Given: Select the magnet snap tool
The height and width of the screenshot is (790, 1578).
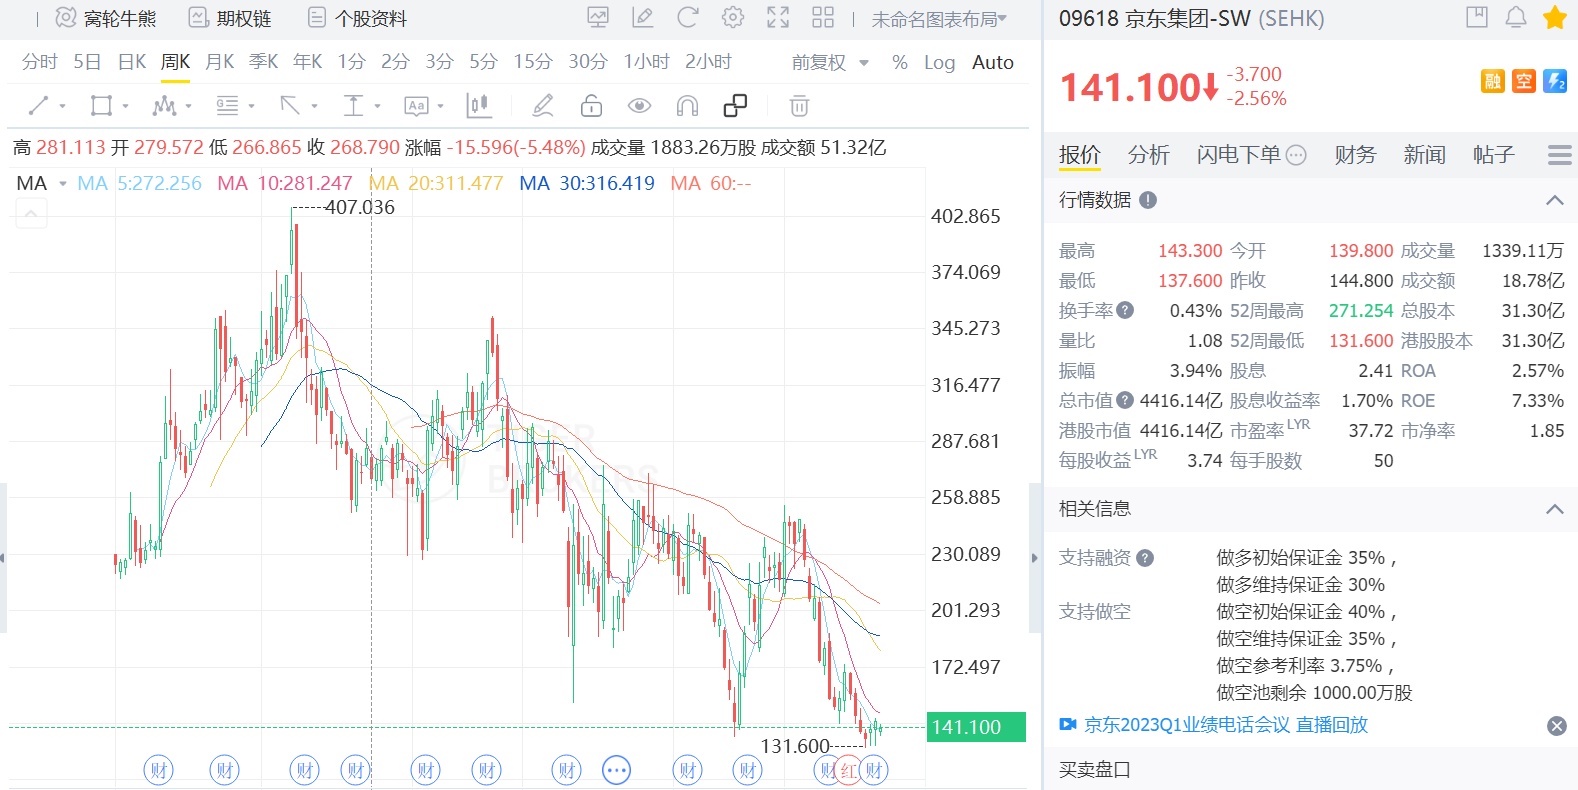Looking at the screenshot, I should point(687,105).
